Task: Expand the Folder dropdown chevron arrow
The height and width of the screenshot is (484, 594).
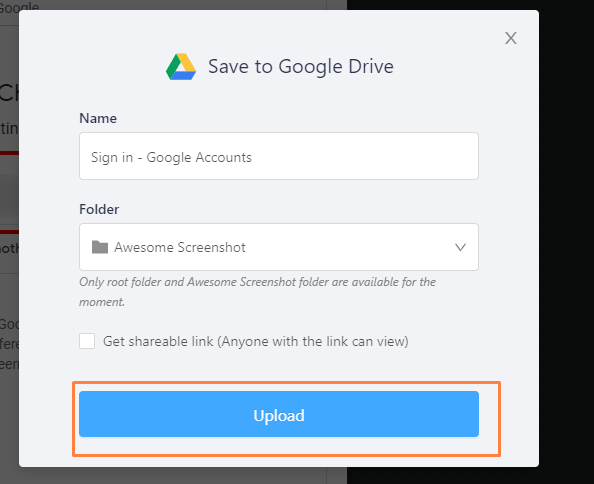Action: (x=460, y=247)
